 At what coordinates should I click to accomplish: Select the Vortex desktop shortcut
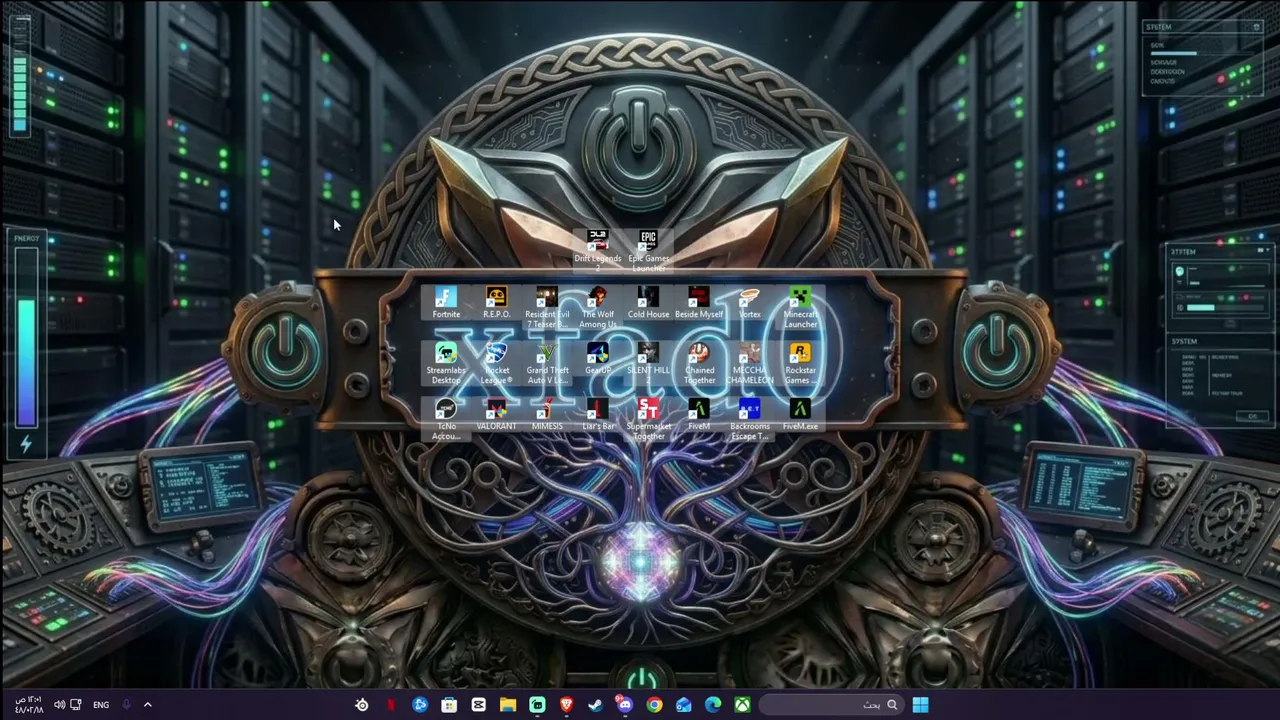point(749,303)
